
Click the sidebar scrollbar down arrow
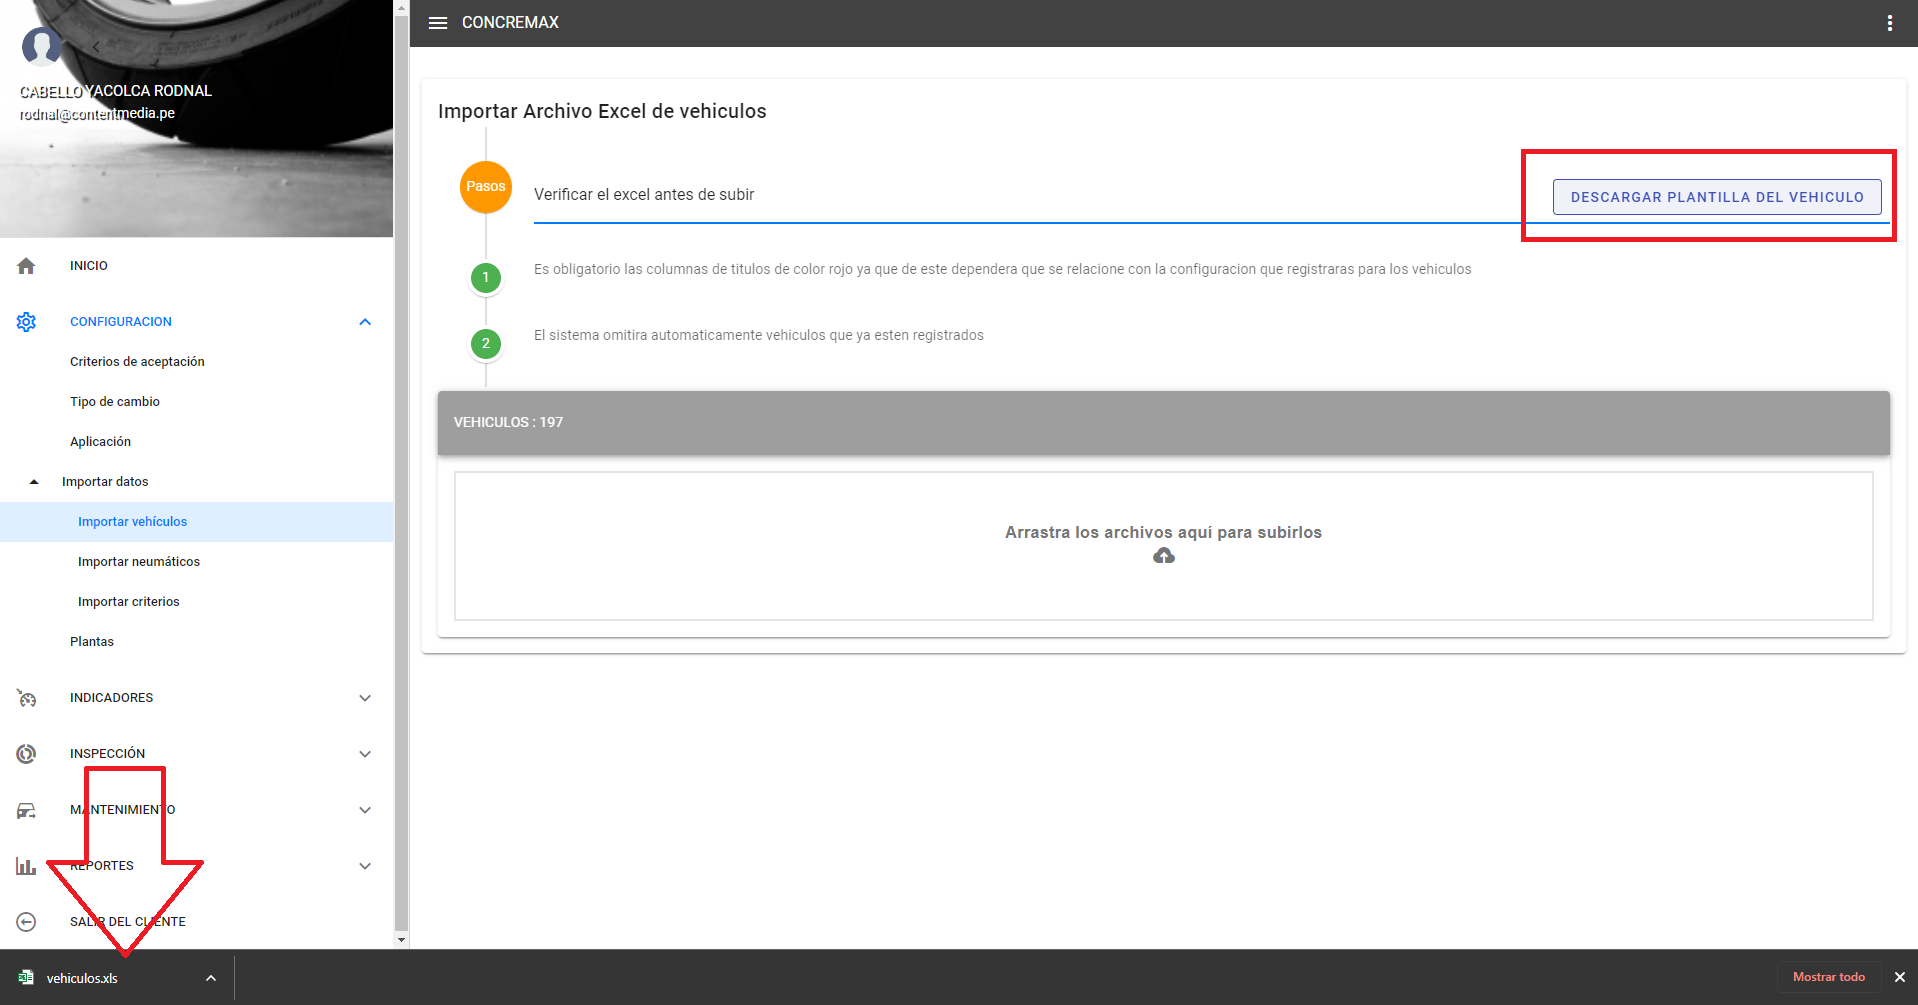401,940
